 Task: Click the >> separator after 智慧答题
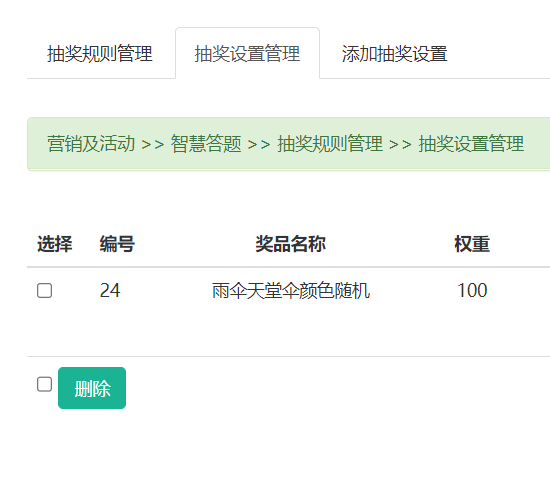(259, 144)
